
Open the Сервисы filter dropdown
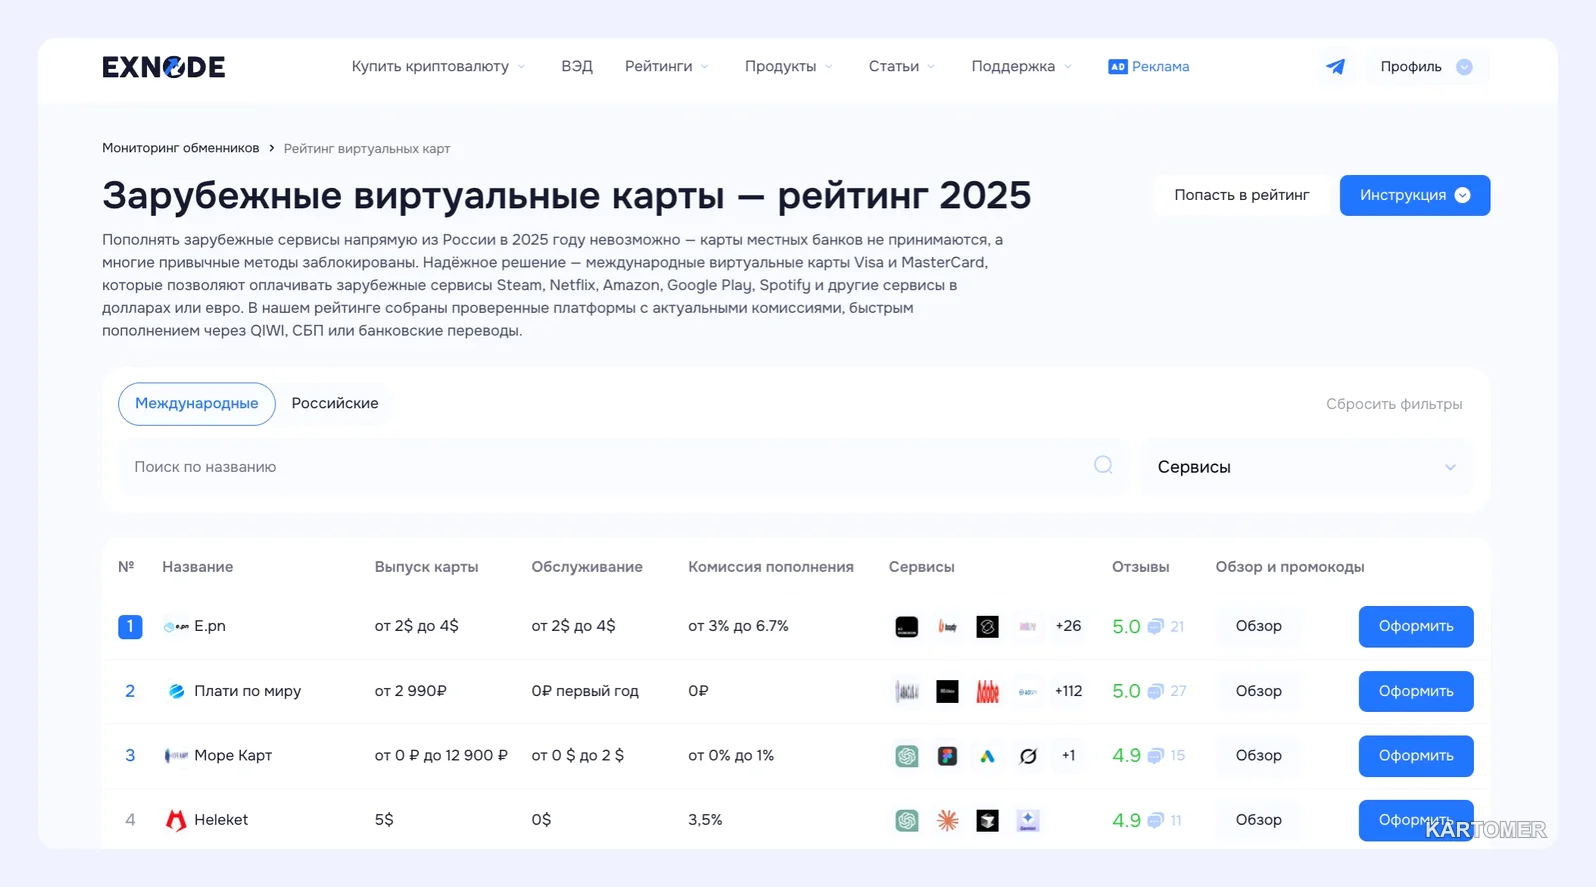[x=1306, y=467]
